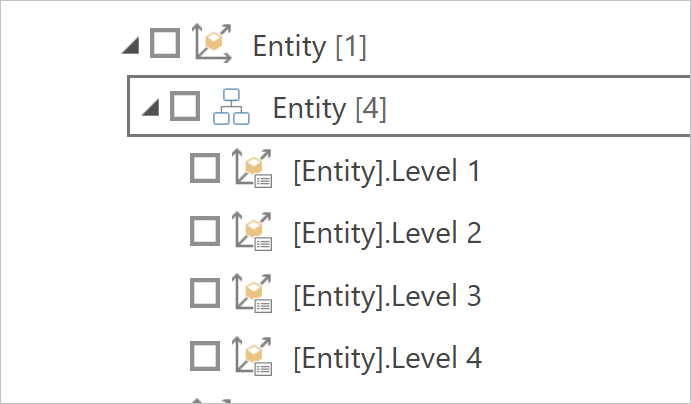Select the [Entity].Level 3 checkbox

pos(205,294)
